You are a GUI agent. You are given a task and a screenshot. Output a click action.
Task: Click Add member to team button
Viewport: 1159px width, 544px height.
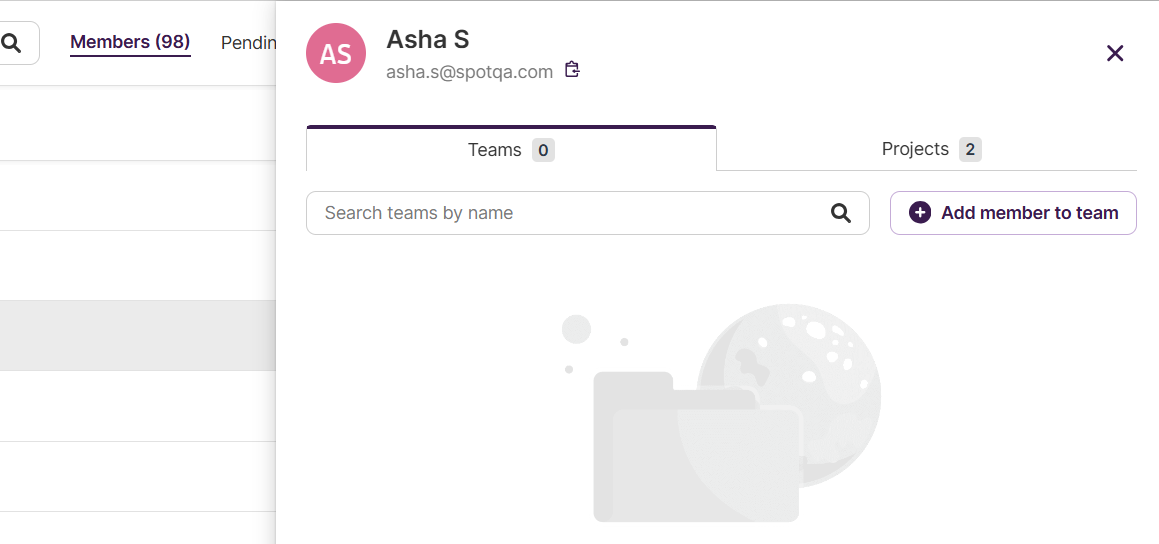pyautogui.click(x=1013, y=213)
